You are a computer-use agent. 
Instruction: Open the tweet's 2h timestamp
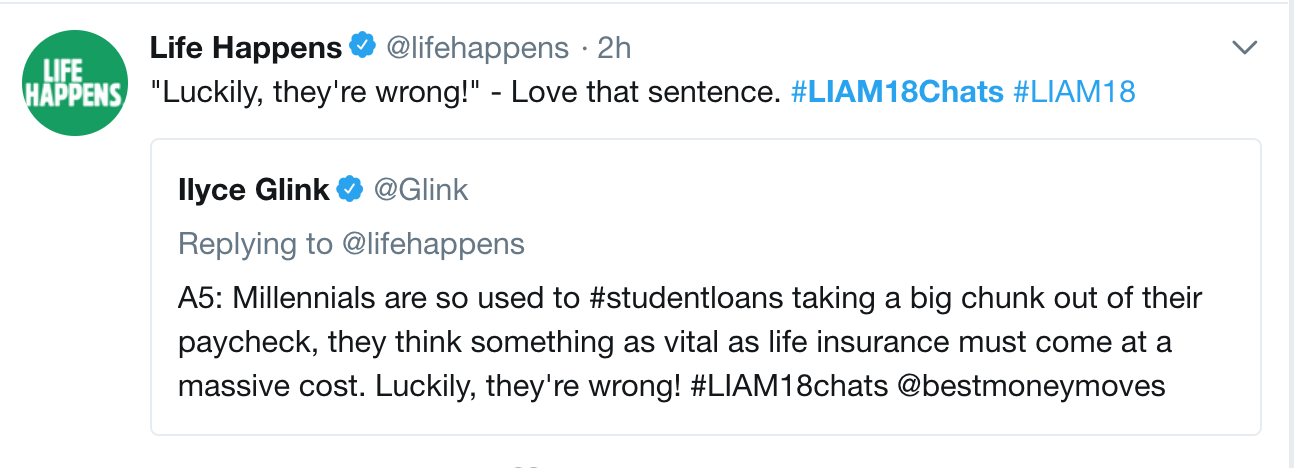point(614,47)
